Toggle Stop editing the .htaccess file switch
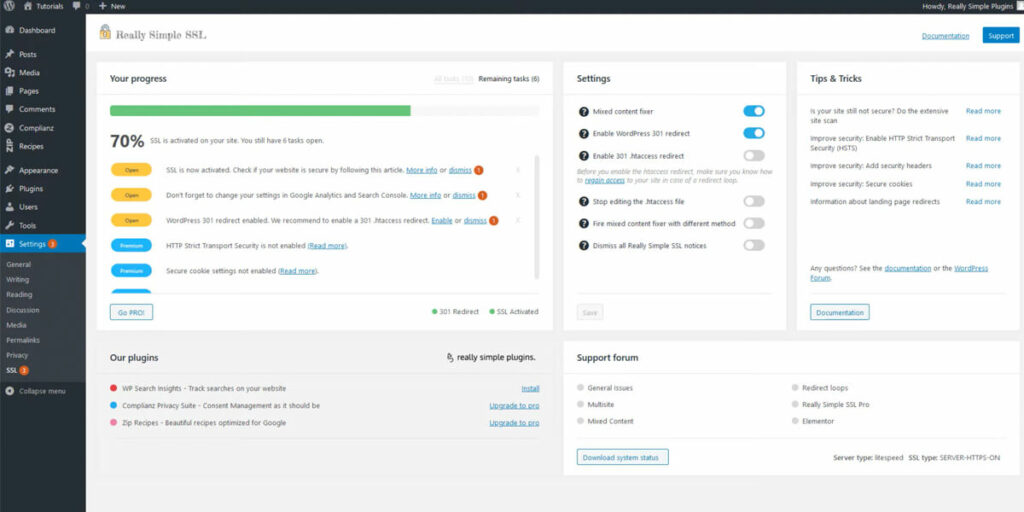 click(754, 201)
